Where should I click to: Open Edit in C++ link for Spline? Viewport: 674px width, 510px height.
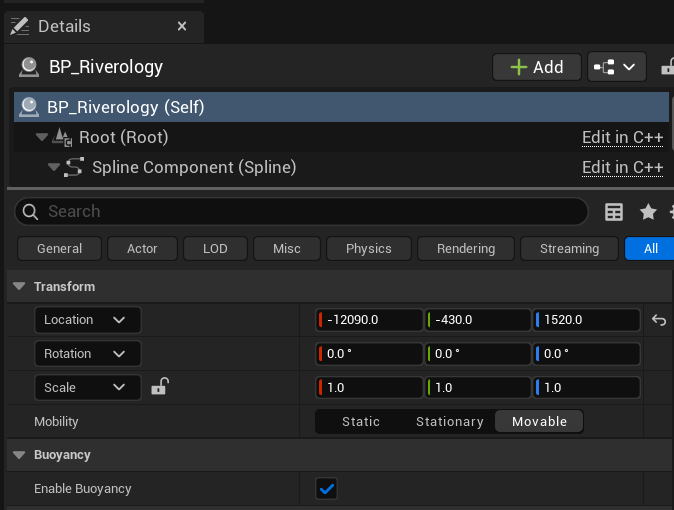tap(622, 168)
